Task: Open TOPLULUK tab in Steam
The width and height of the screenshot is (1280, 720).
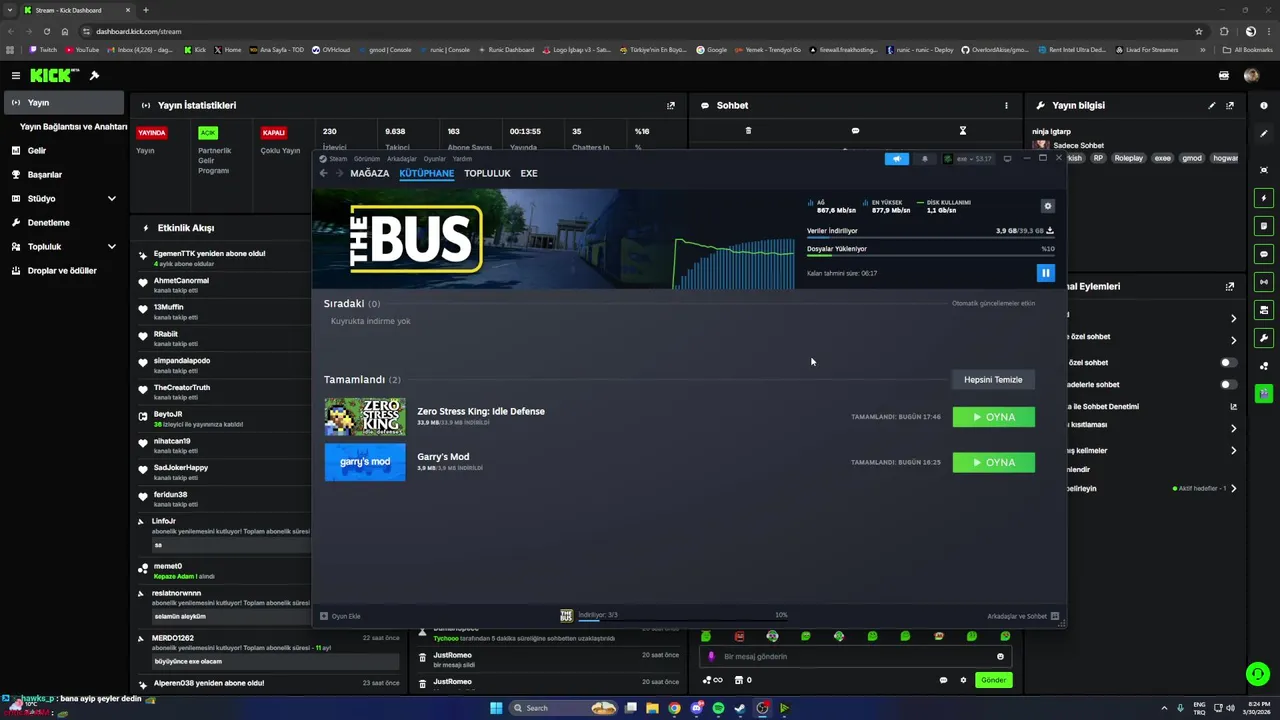Action: [x=487, y=173]
